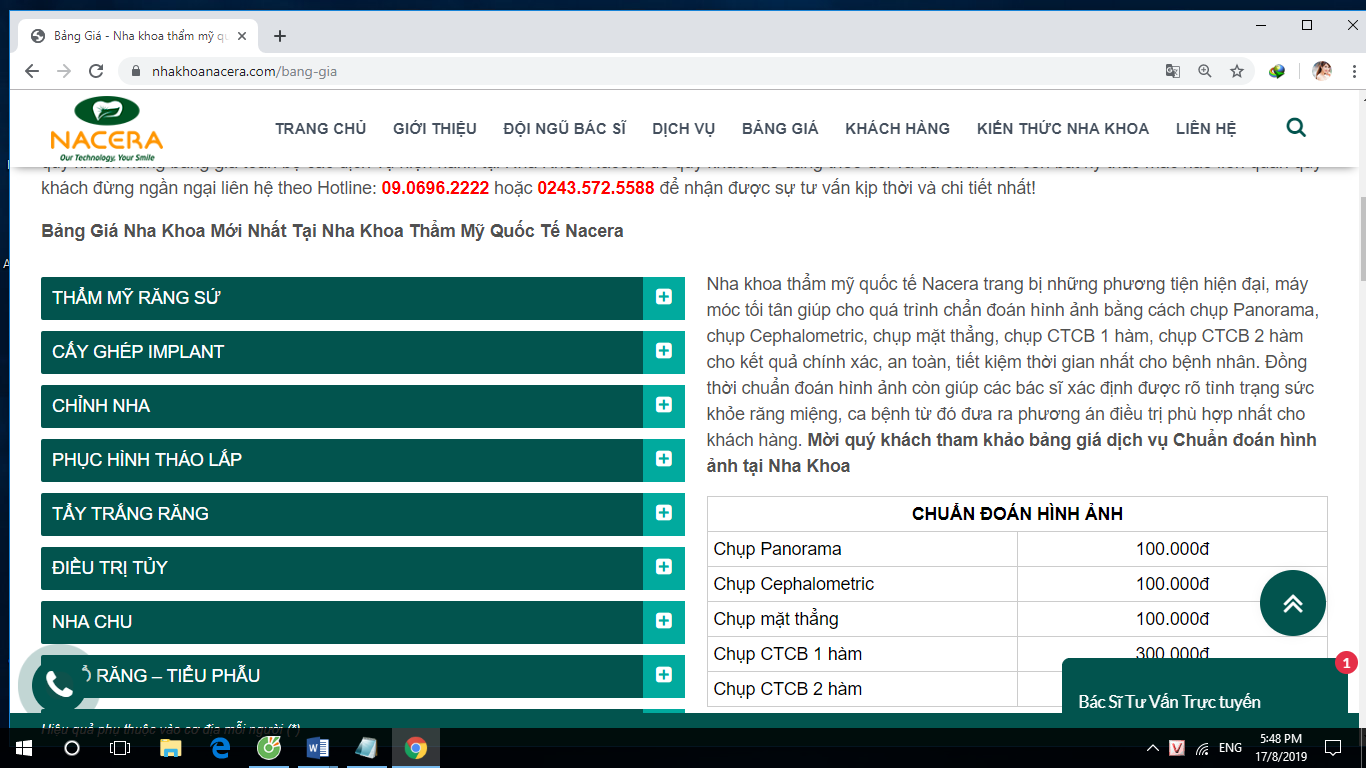
Task: Expand the CẤY GHÉP IMPLANT price section
Action: pos(663,351)
